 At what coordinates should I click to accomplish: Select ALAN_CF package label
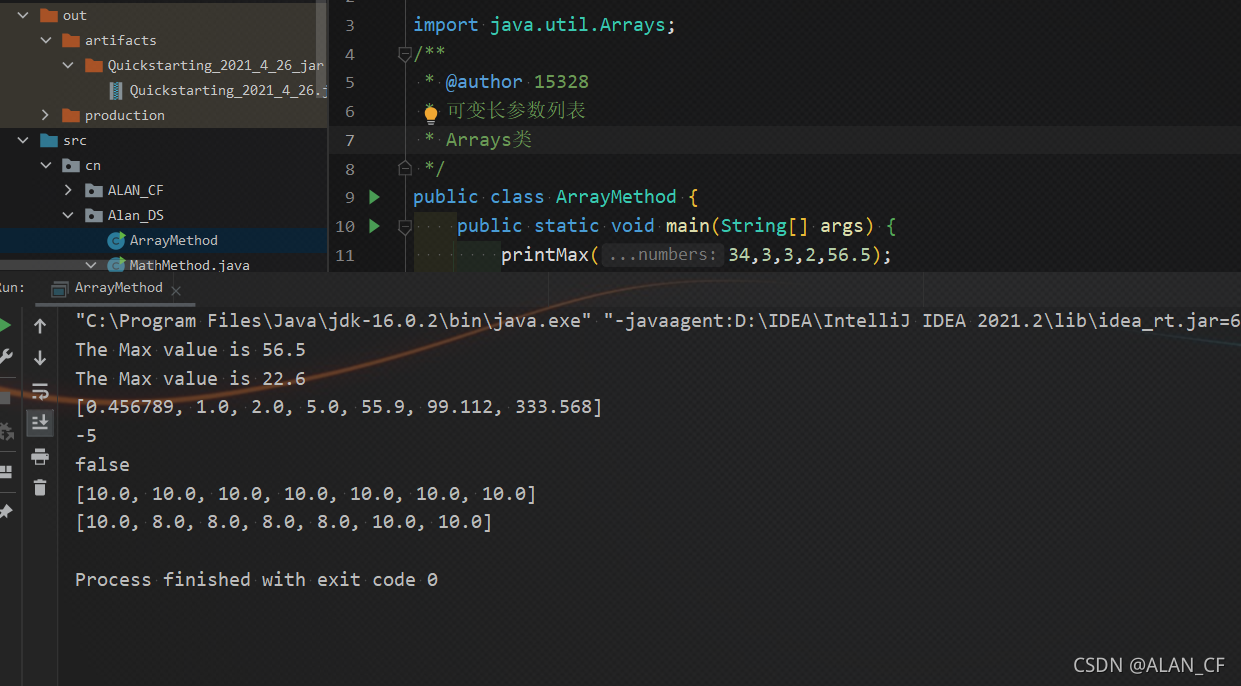136,190
